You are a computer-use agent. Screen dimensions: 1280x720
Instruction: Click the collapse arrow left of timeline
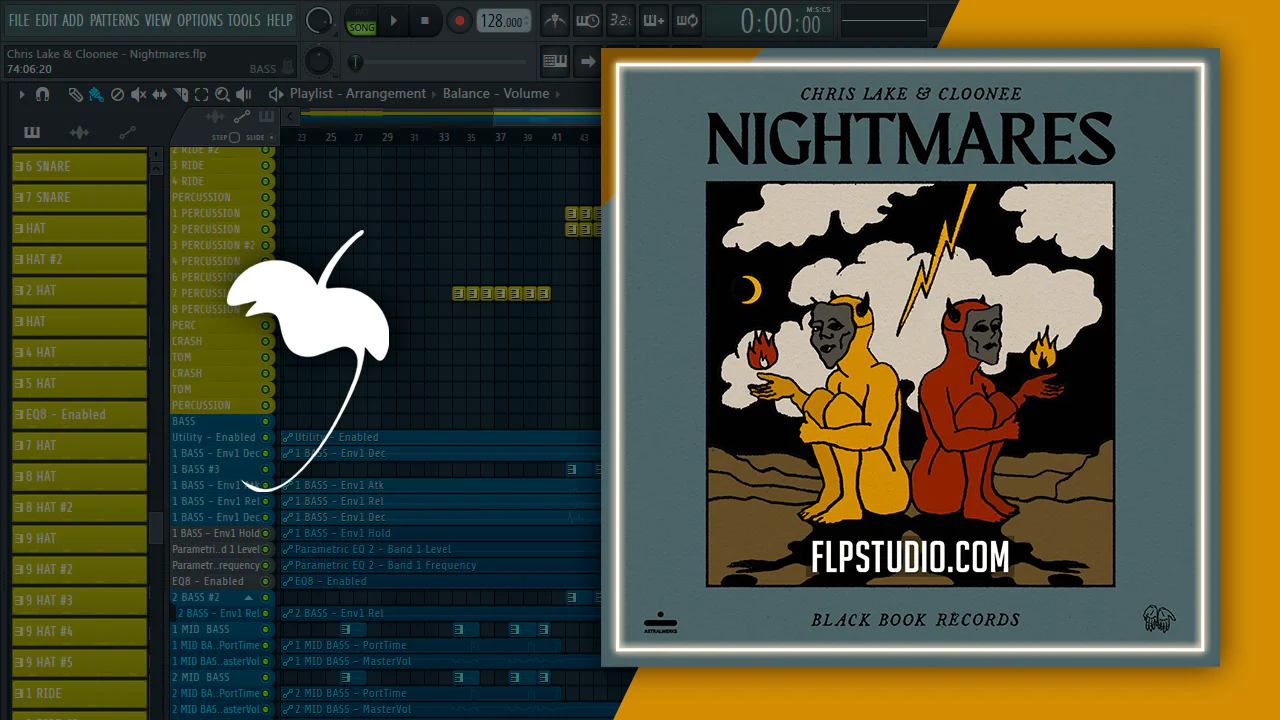(291, 117)
